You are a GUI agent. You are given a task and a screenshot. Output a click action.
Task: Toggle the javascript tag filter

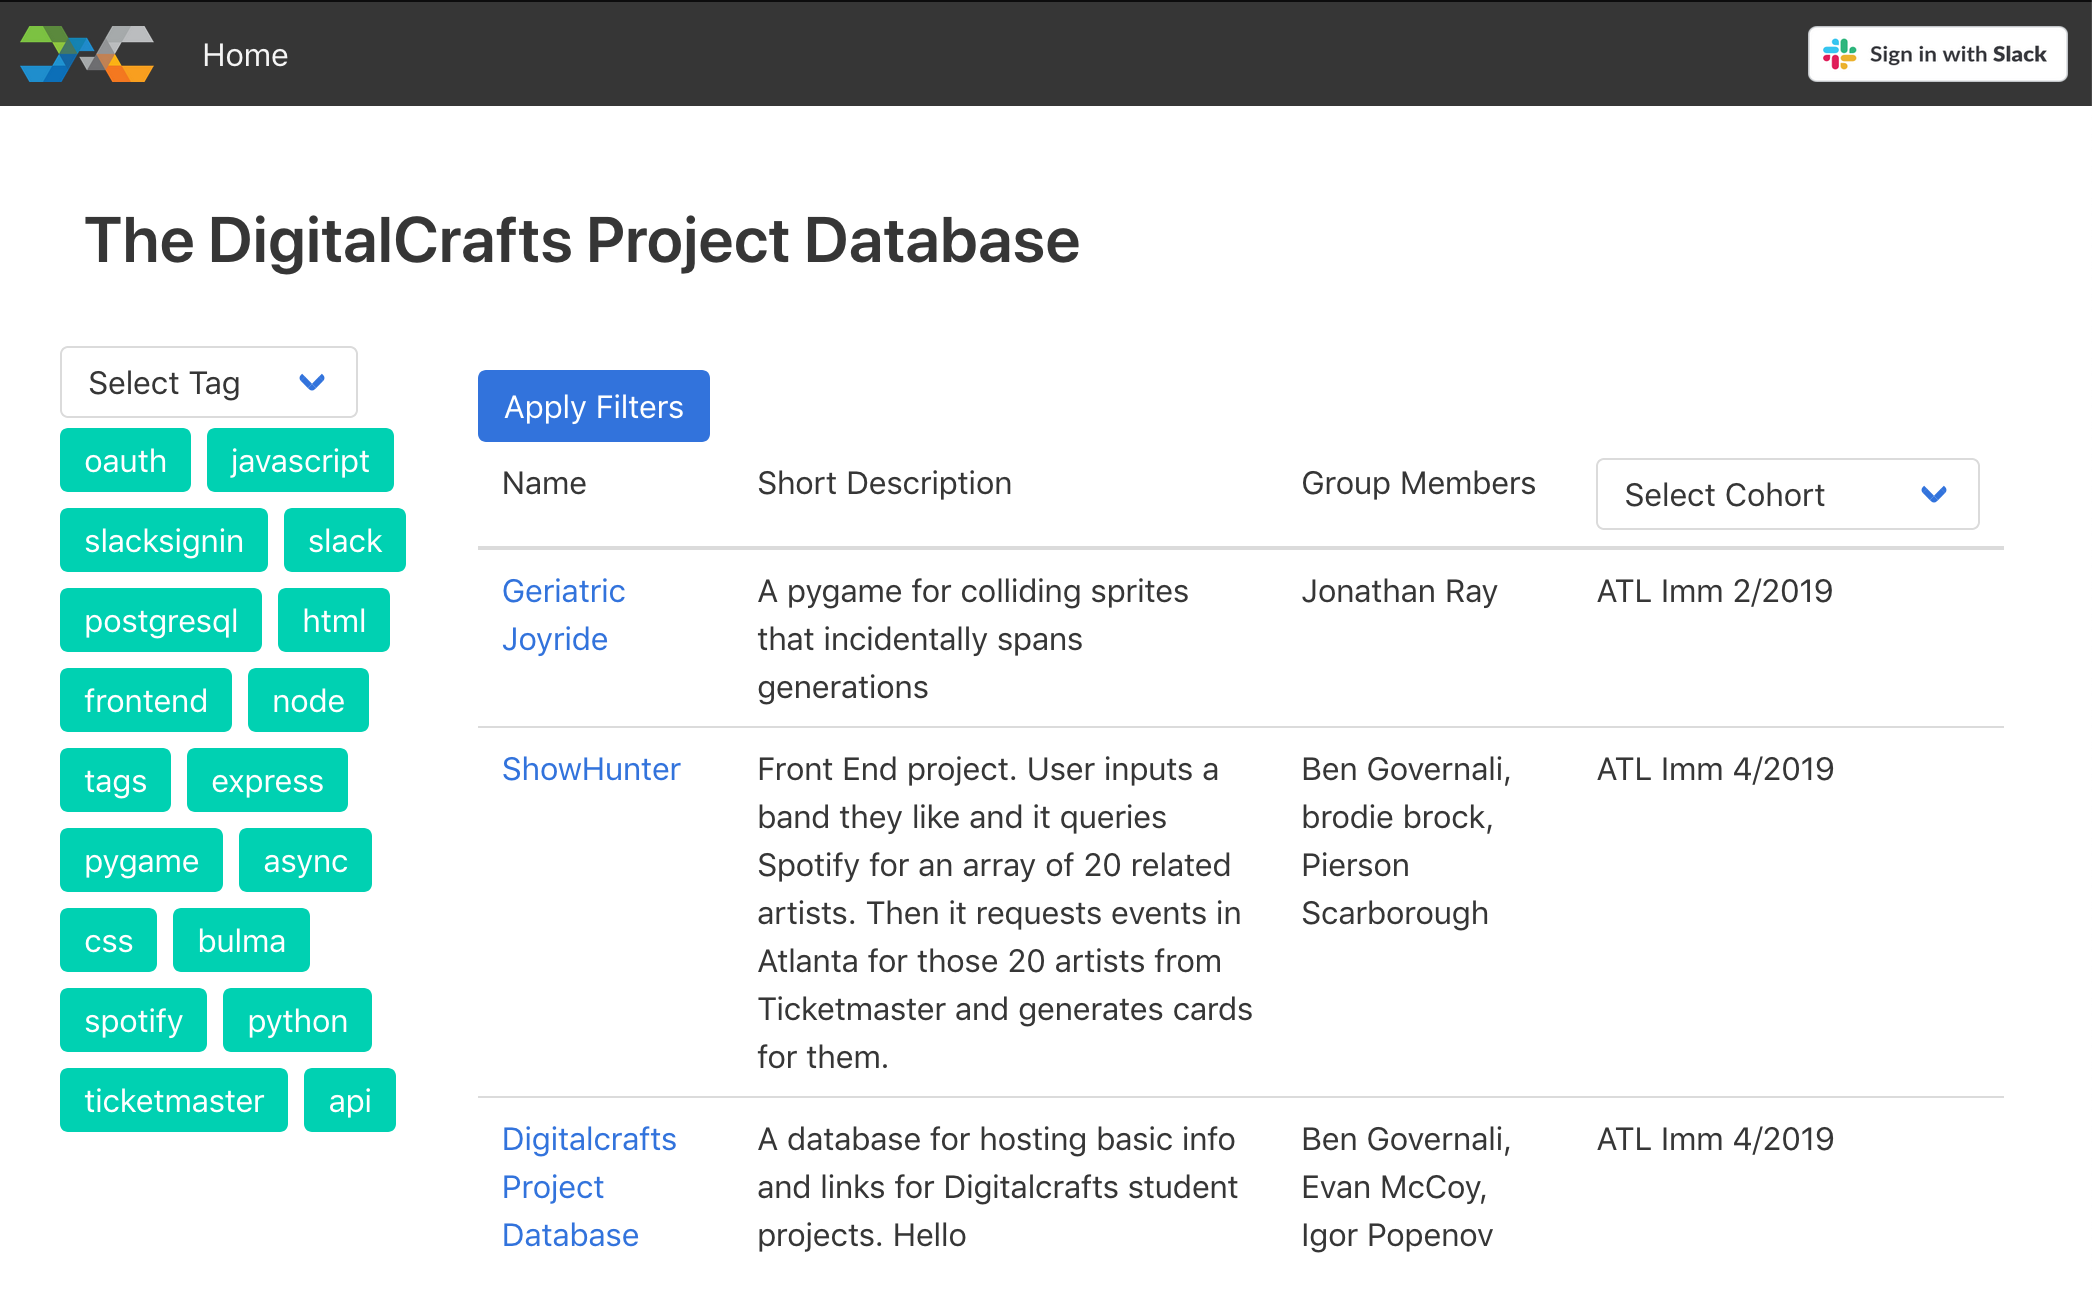point(300,461)
